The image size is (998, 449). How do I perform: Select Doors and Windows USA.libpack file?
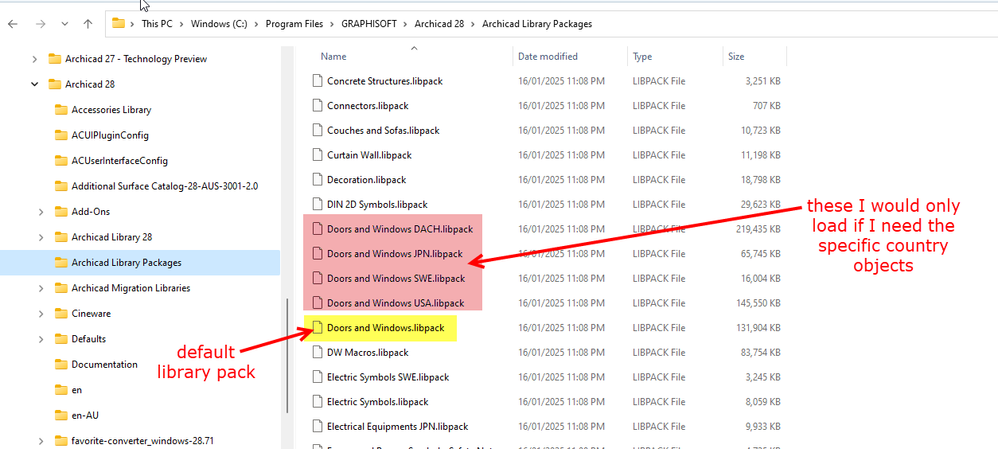click(x=395, y=303)
